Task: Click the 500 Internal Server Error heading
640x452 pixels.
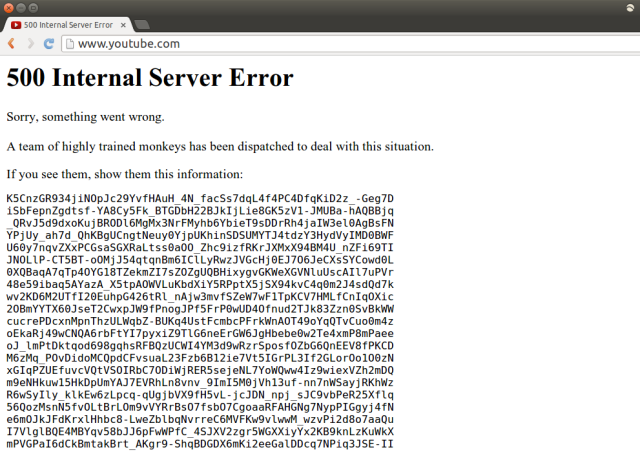Action: tap(150, 78)
